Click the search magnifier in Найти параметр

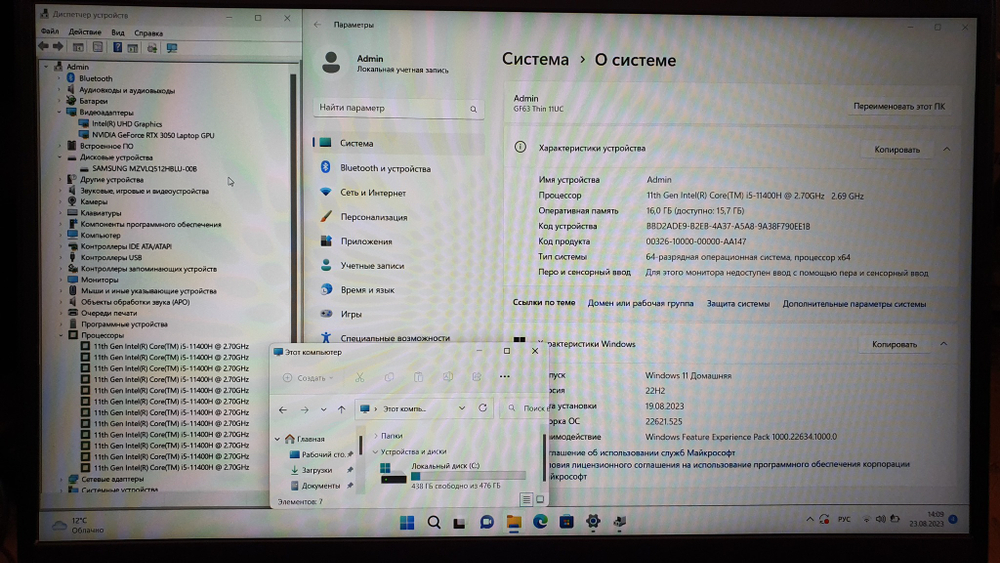coord(473,109)
